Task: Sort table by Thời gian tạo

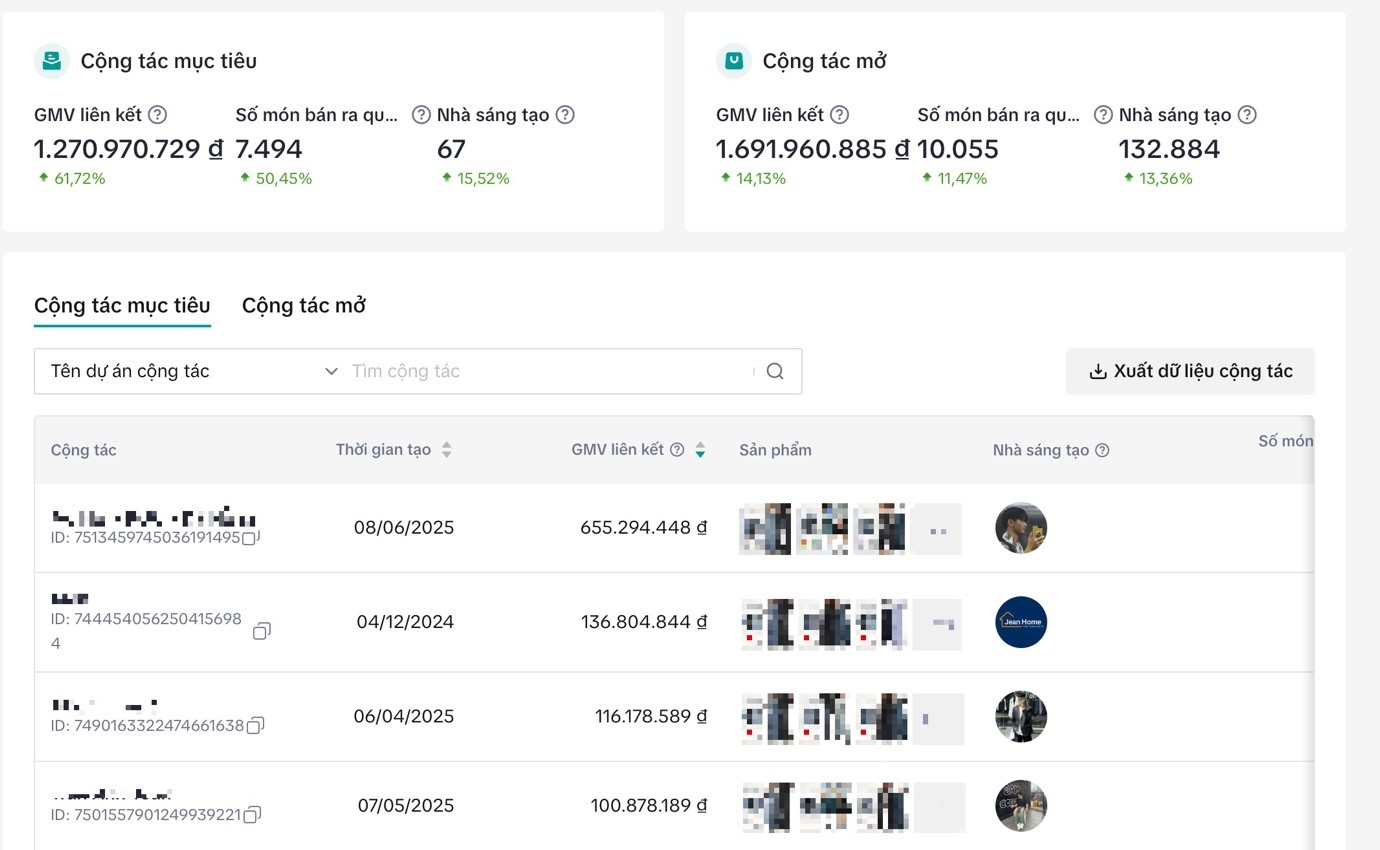Action: point(446,450)
